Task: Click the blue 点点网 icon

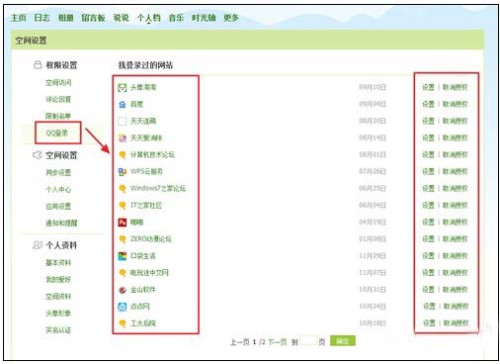Action: [122, 306]
